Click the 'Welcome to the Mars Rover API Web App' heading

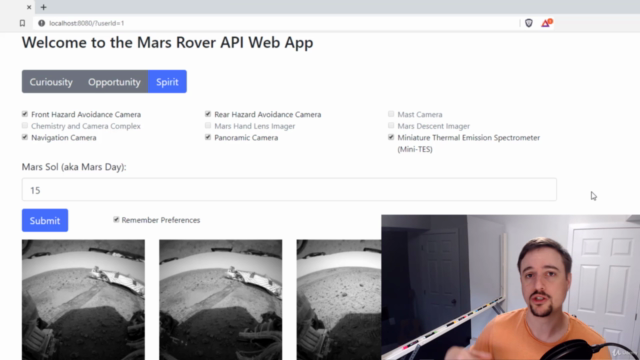[167, 42]
